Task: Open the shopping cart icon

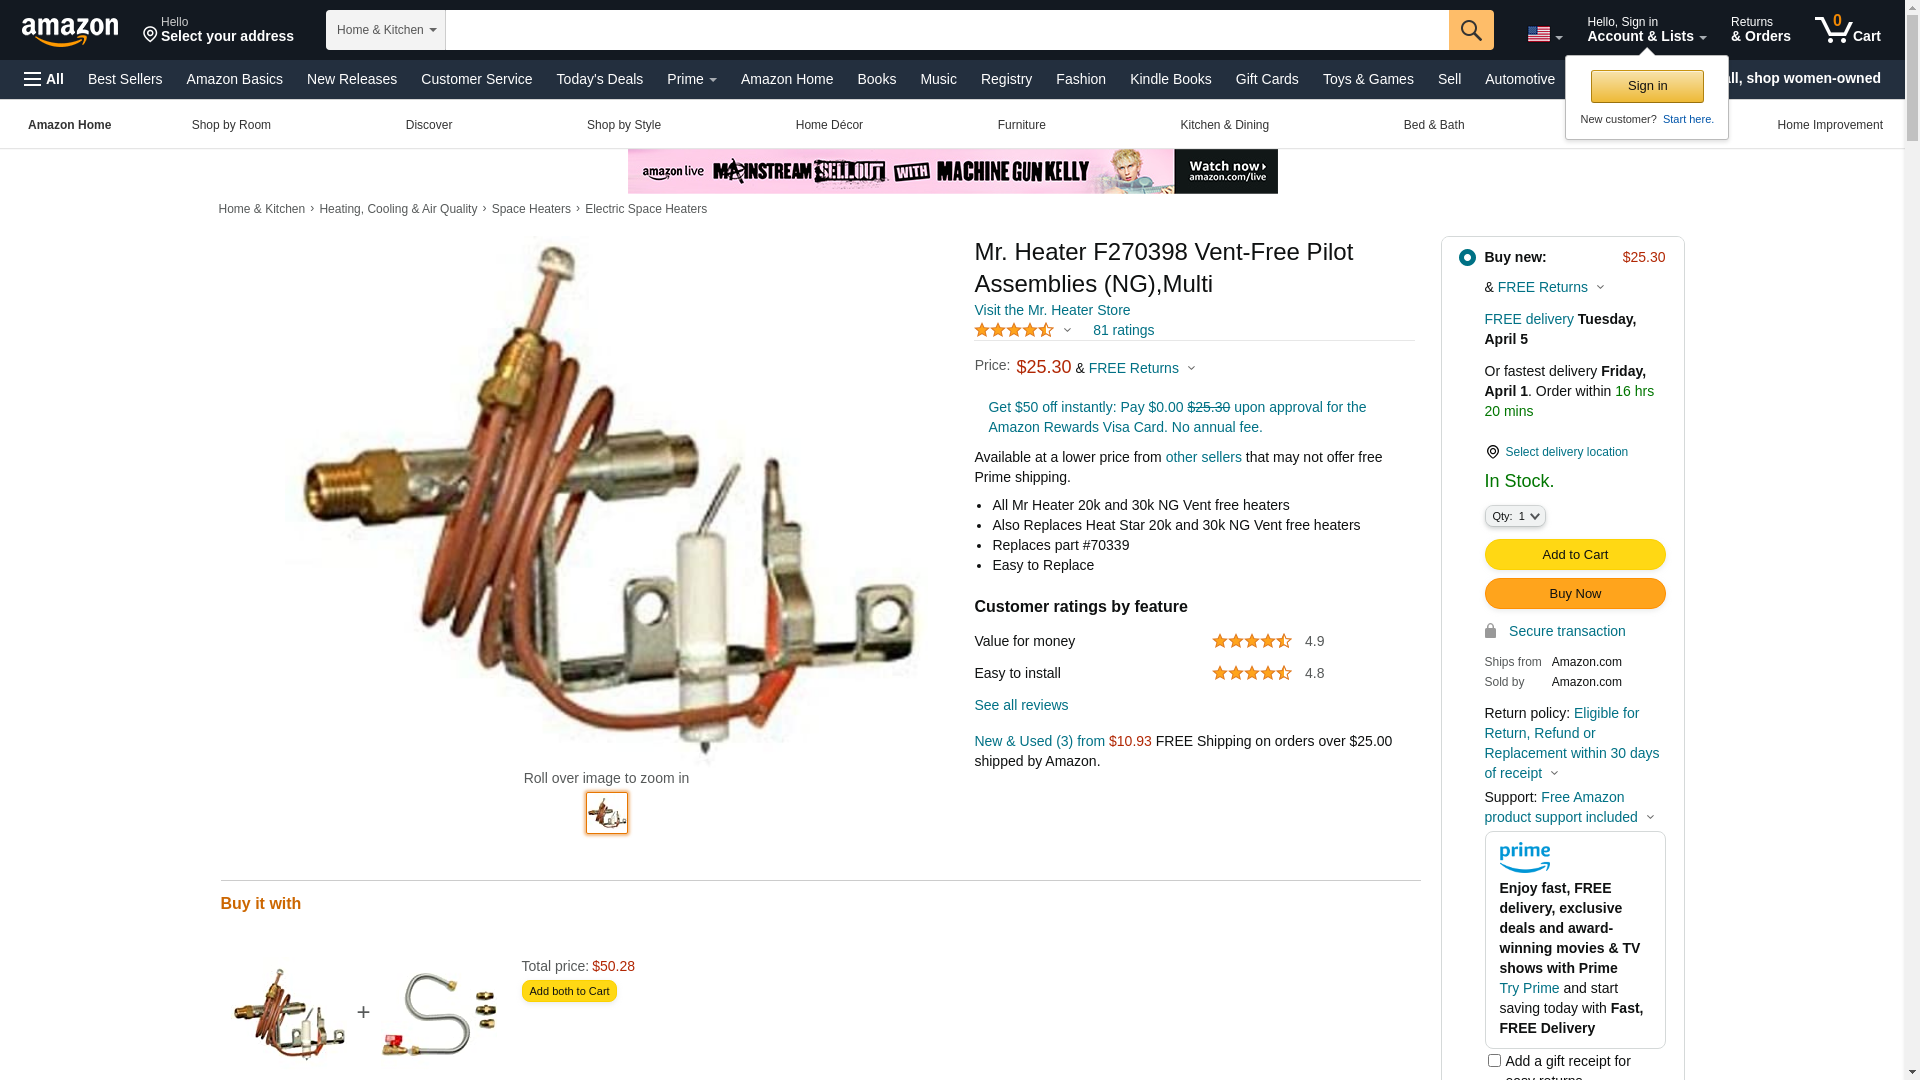Action: pyautogui.click(x=1847, y=30)
